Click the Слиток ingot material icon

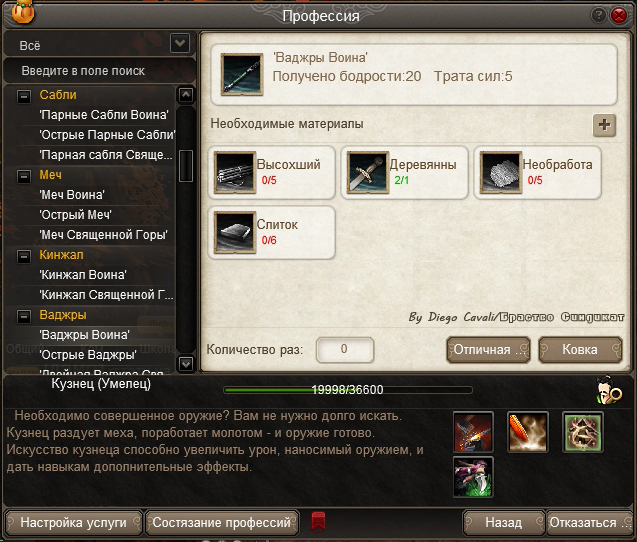click(x=234, y=232)
